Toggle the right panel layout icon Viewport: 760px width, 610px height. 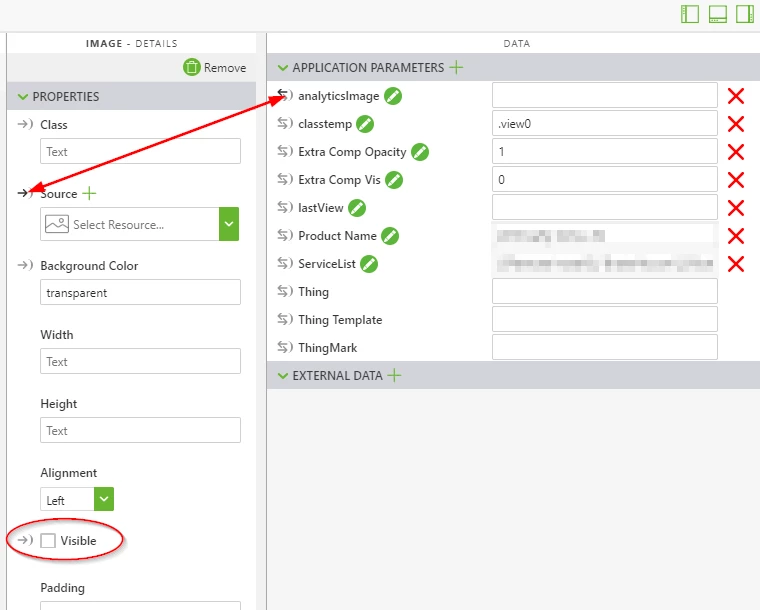[745, 14]
